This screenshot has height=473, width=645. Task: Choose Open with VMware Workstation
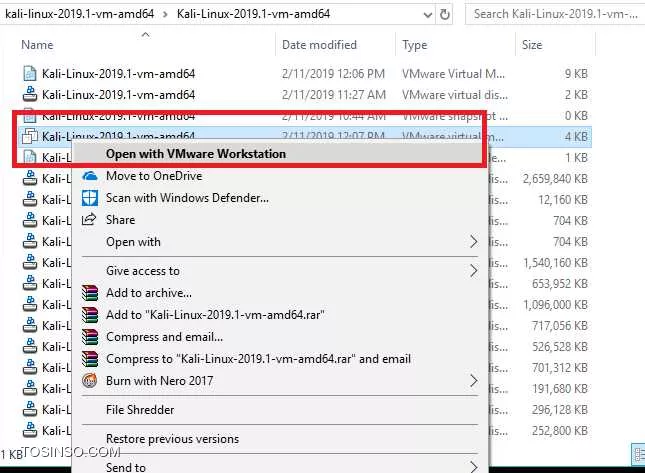280,154
